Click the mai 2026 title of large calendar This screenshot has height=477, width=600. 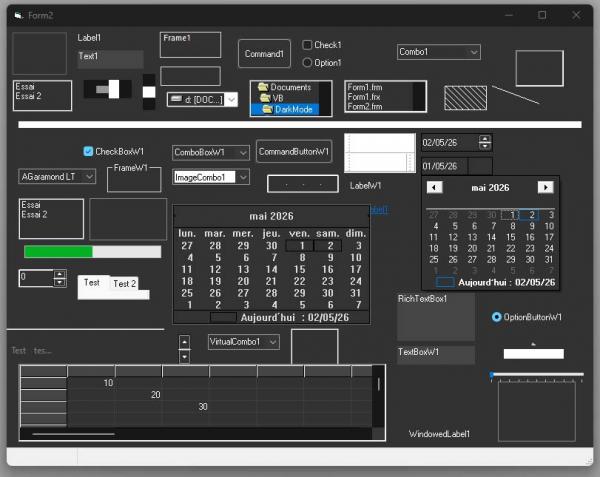click(271, 216)
